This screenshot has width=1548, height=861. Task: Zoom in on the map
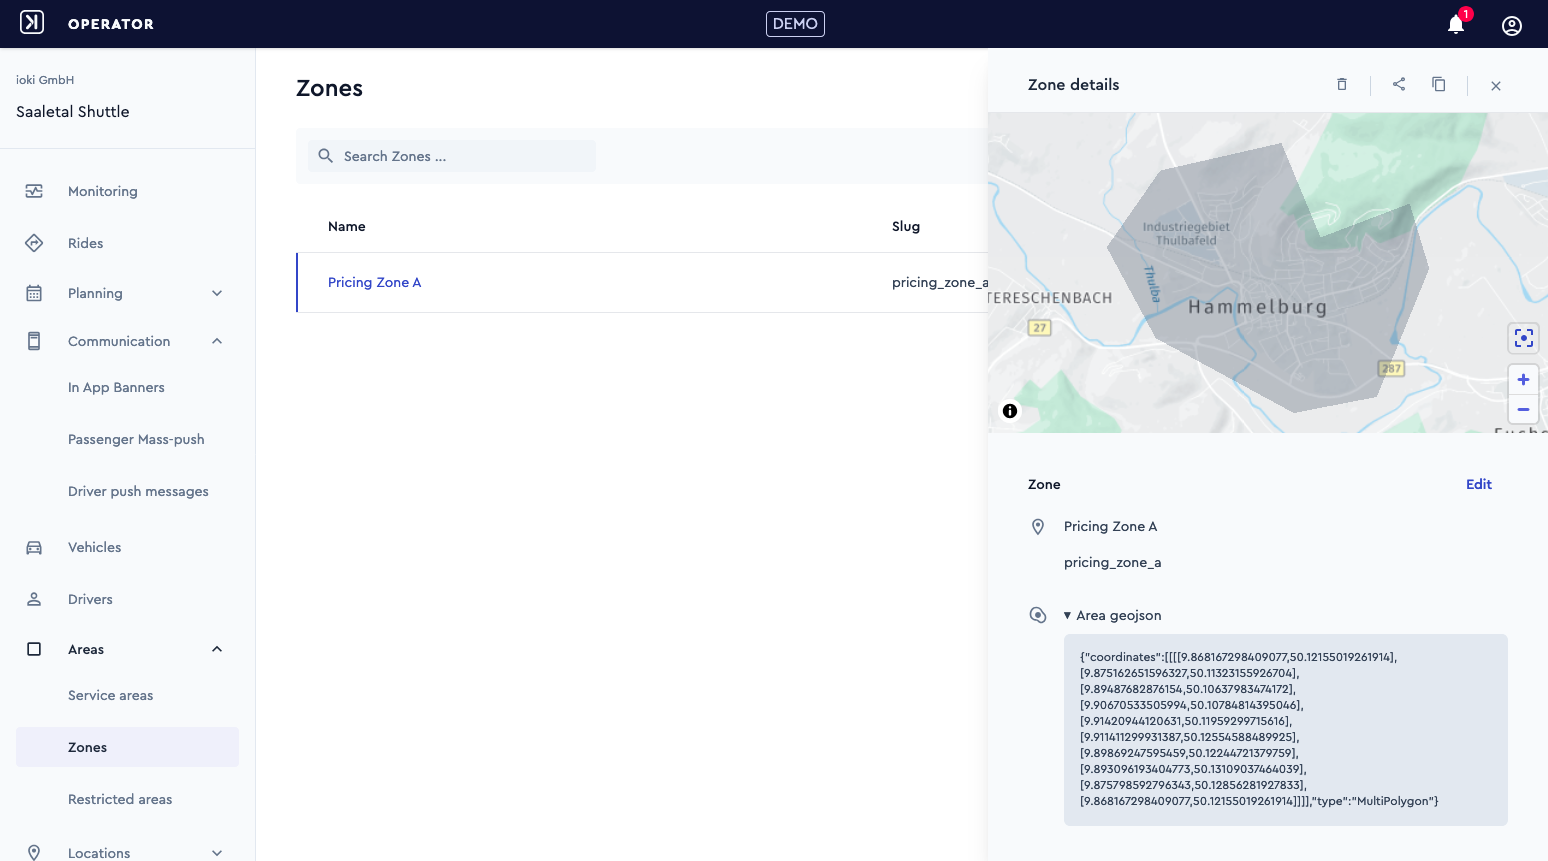click(x=1523, y=379)
